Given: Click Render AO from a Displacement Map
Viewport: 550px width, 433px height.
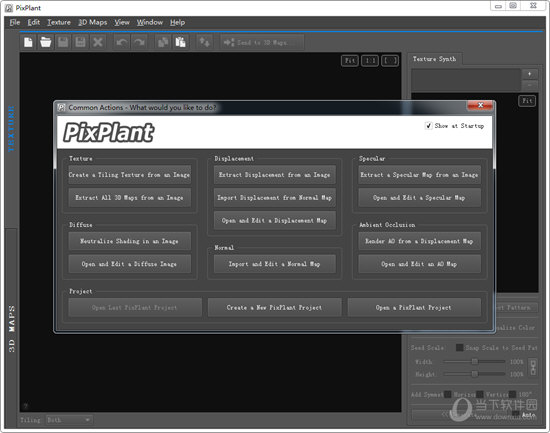Looking at the screenshot, I should [420, 241].
